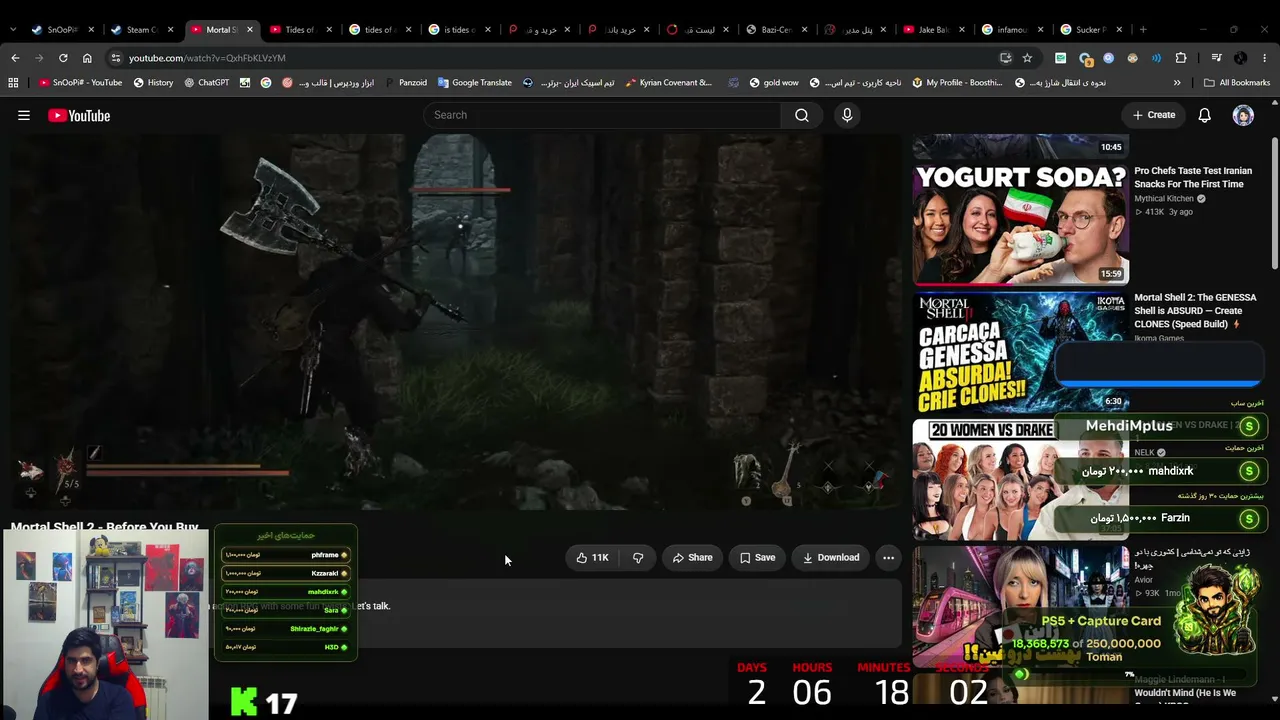Open the YOGURT SODA video thumbnail

coord(1021,224)
